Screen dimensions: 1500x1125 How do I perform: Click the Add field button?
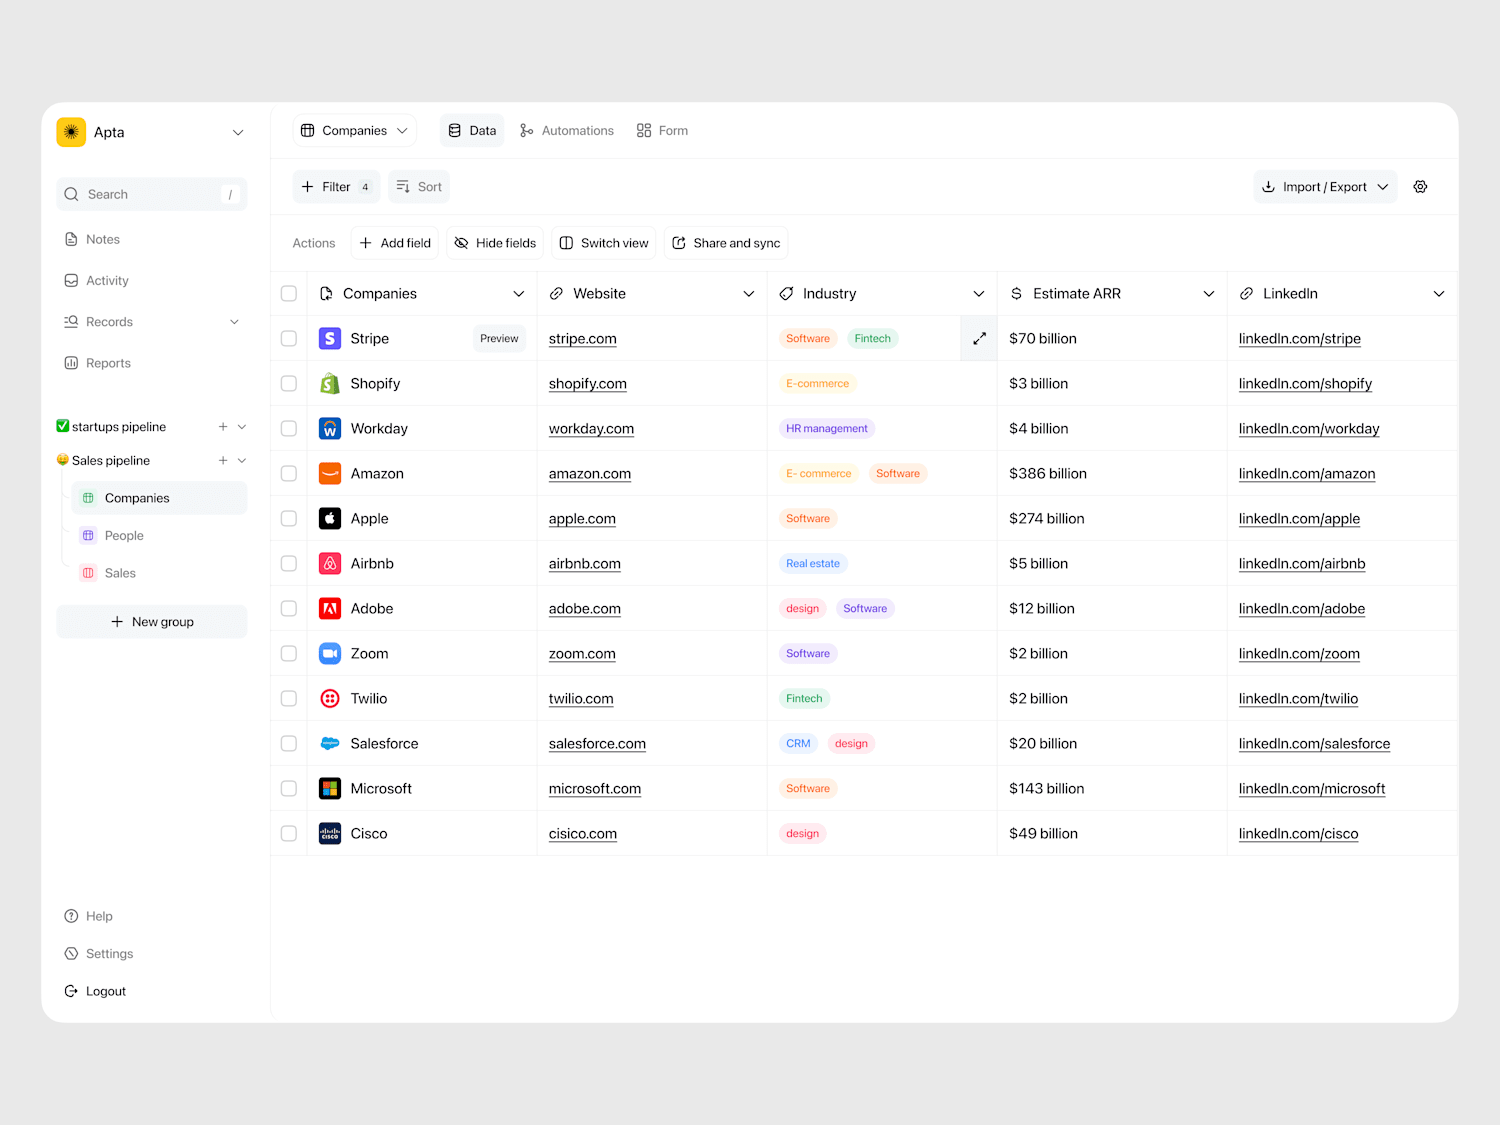pyautogui.click(x=395, y=243)
